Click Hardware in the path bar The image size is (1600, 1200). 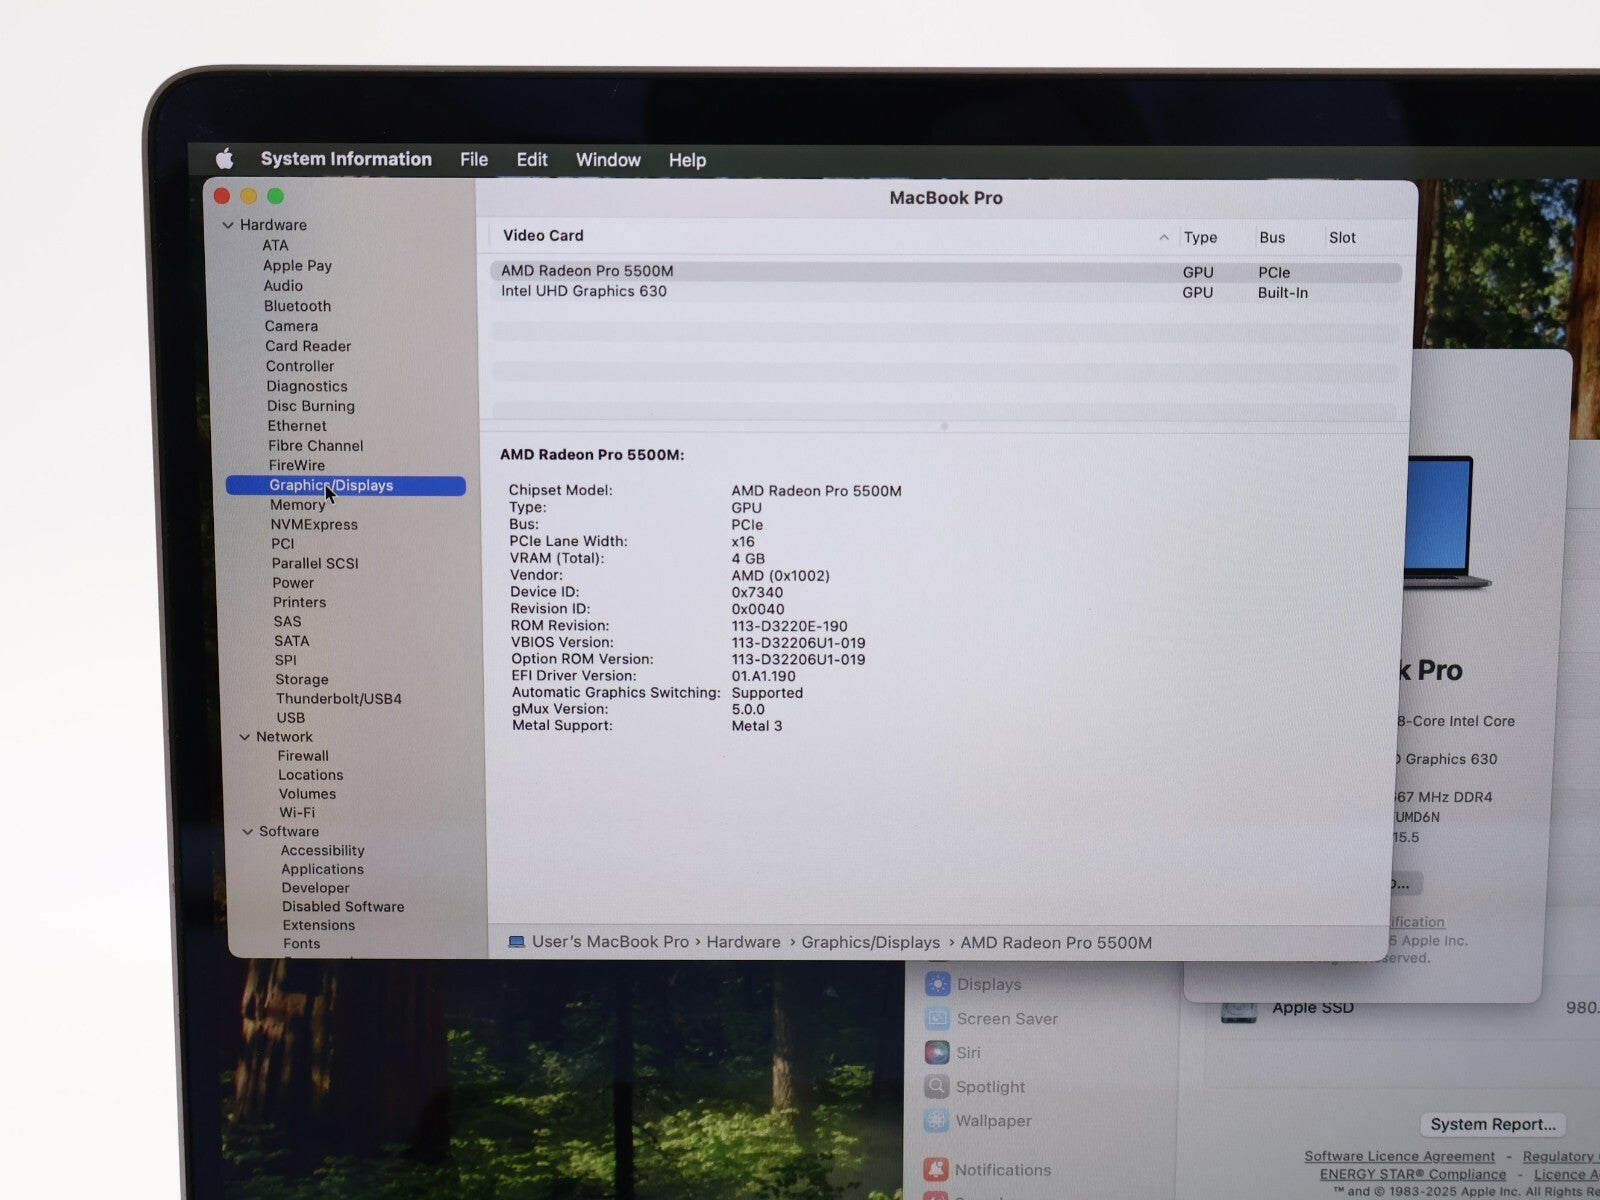click(743, 942)
